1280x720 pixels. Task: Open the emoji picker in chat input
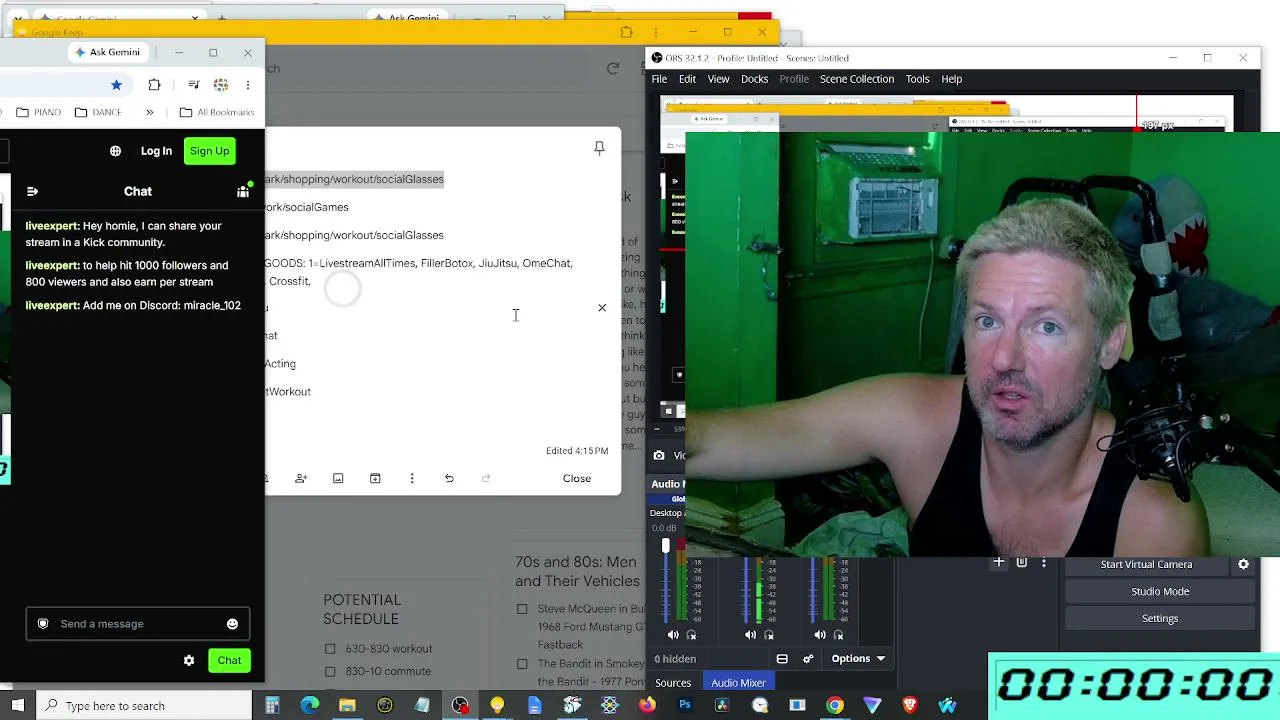[232, 624]
